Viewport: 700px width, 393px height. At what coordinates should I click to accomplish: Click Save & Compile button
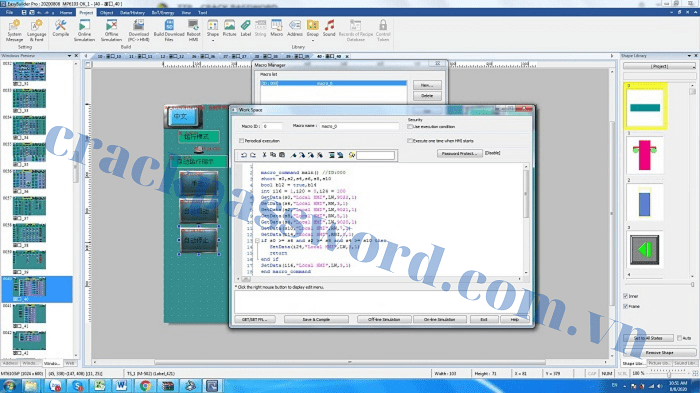pyautogui.click(x=316, y=319)
